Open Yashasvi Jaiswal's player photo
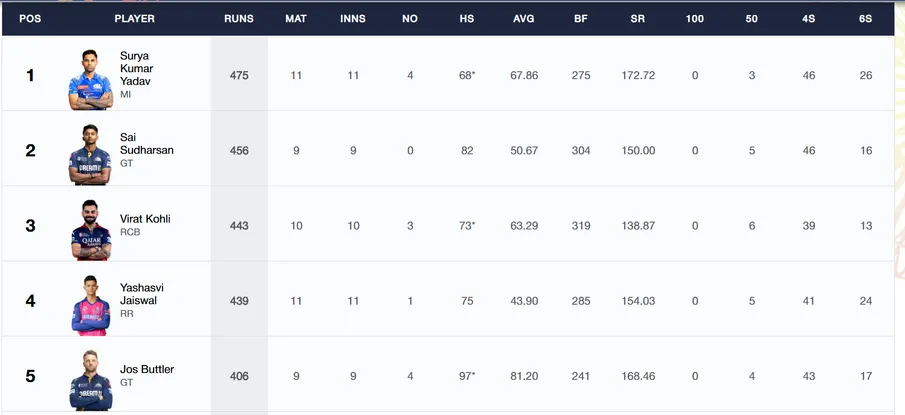 click(x=91, y=305)
